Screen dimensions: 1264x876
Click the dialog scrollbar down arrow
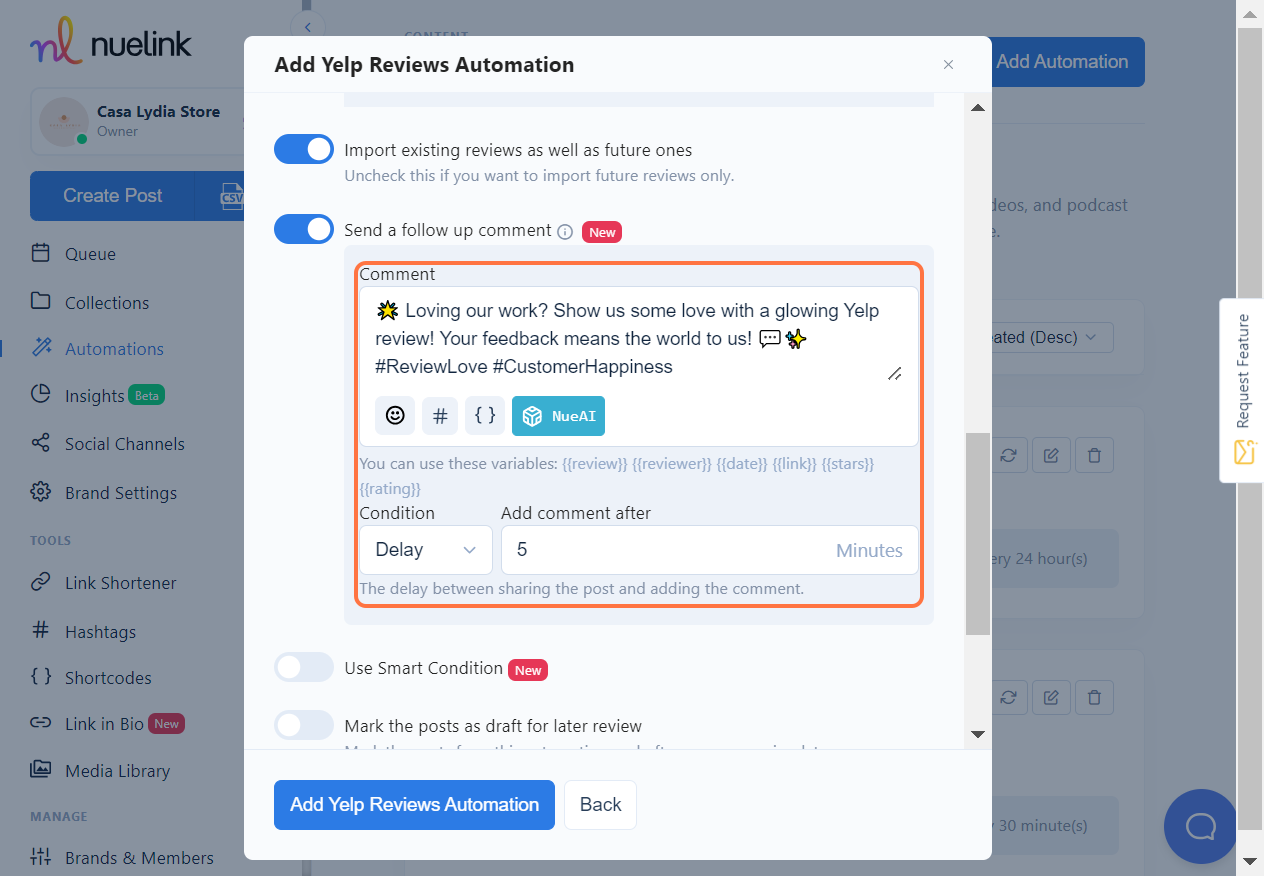click(x=978, y=734)
